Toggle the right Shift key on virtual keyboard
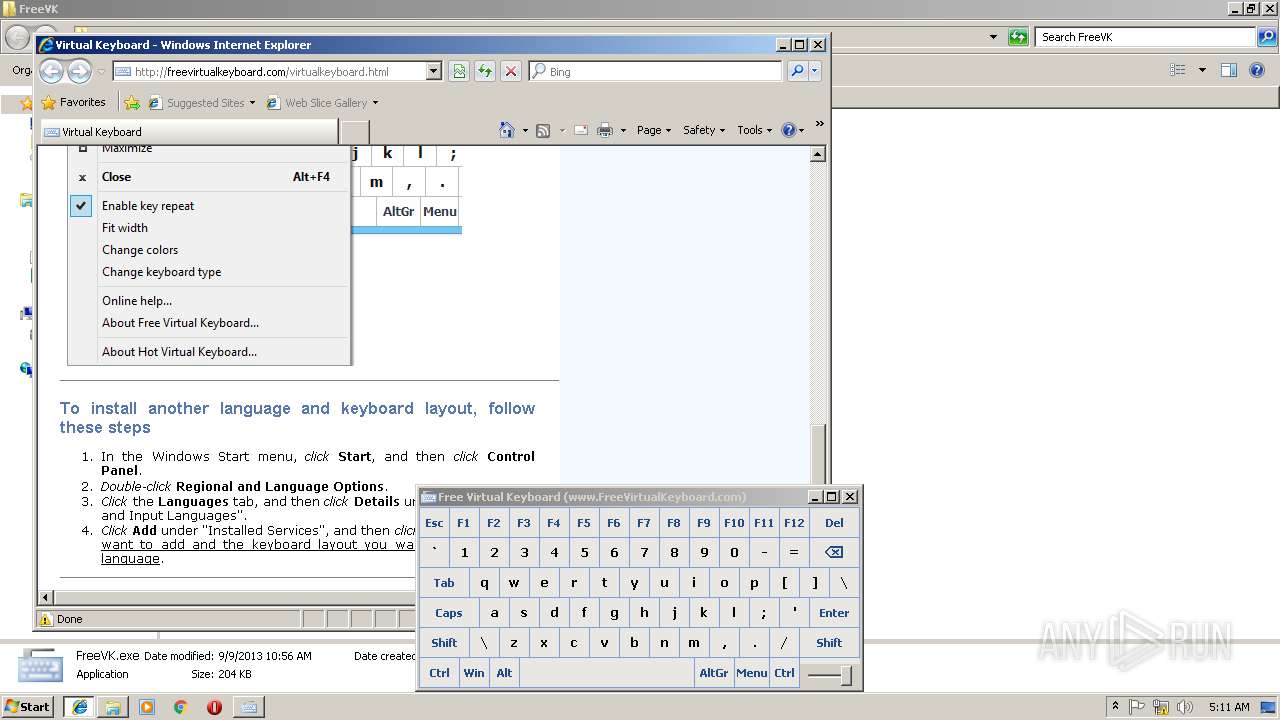 pos(829,643)
